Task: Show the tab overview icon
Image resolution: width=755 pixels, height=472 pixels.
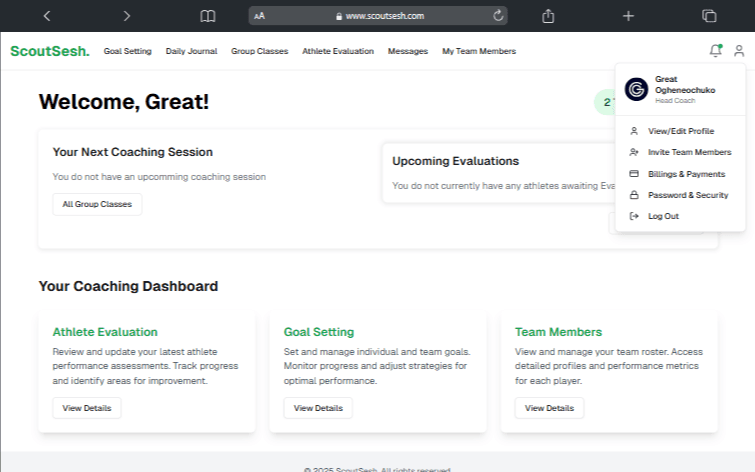Action: point(709,16)
